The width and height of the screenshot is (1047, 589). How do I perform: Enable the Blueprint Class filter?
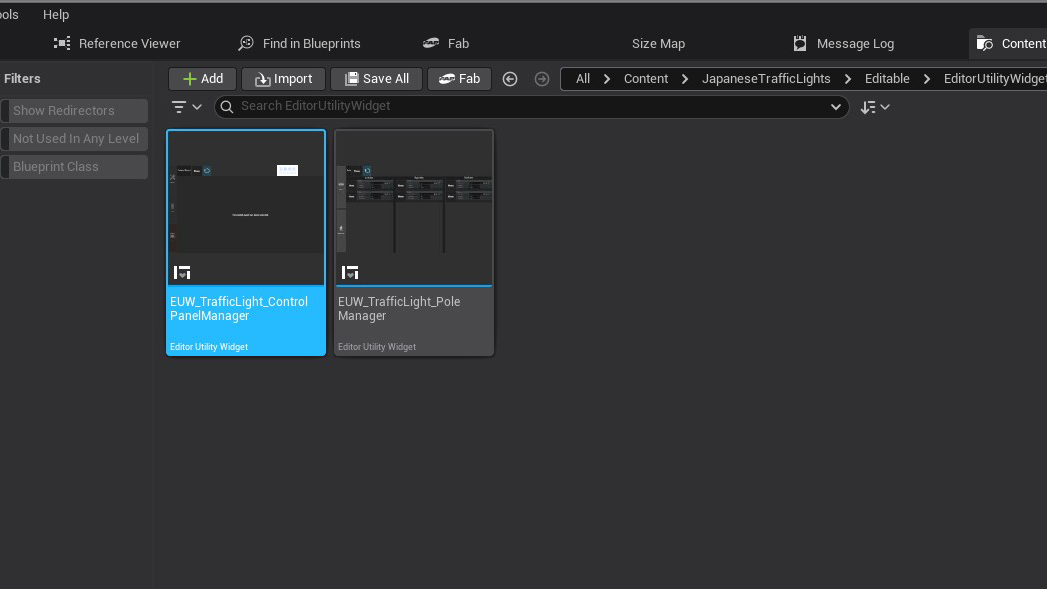pos(75,167)
